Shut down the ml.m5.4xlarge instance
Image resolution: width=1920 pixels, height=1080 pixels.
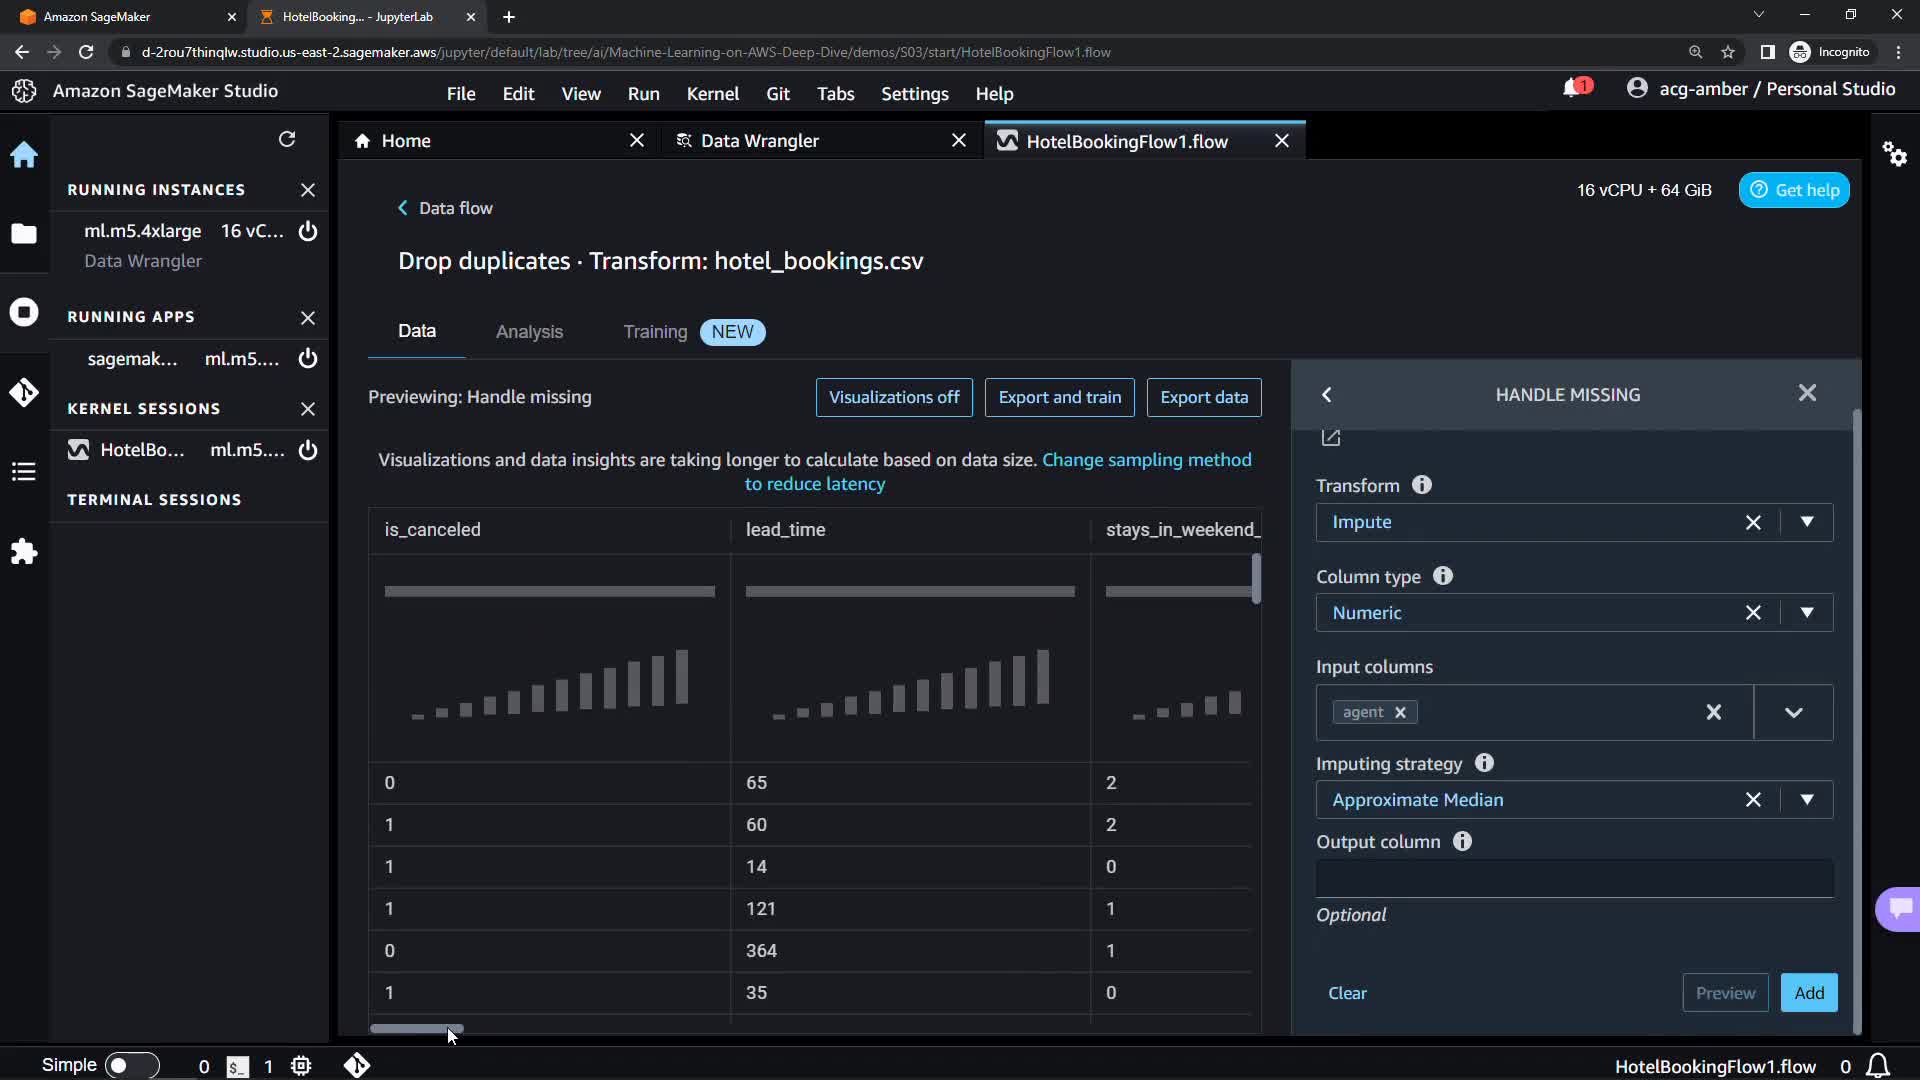tap(308, 231)
